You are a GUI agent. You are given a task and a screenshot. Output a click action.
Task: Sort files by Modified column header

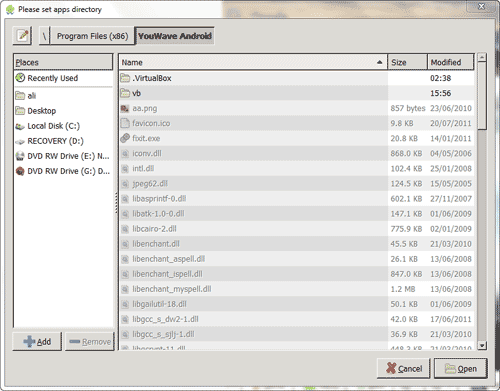tap(450, 62)
